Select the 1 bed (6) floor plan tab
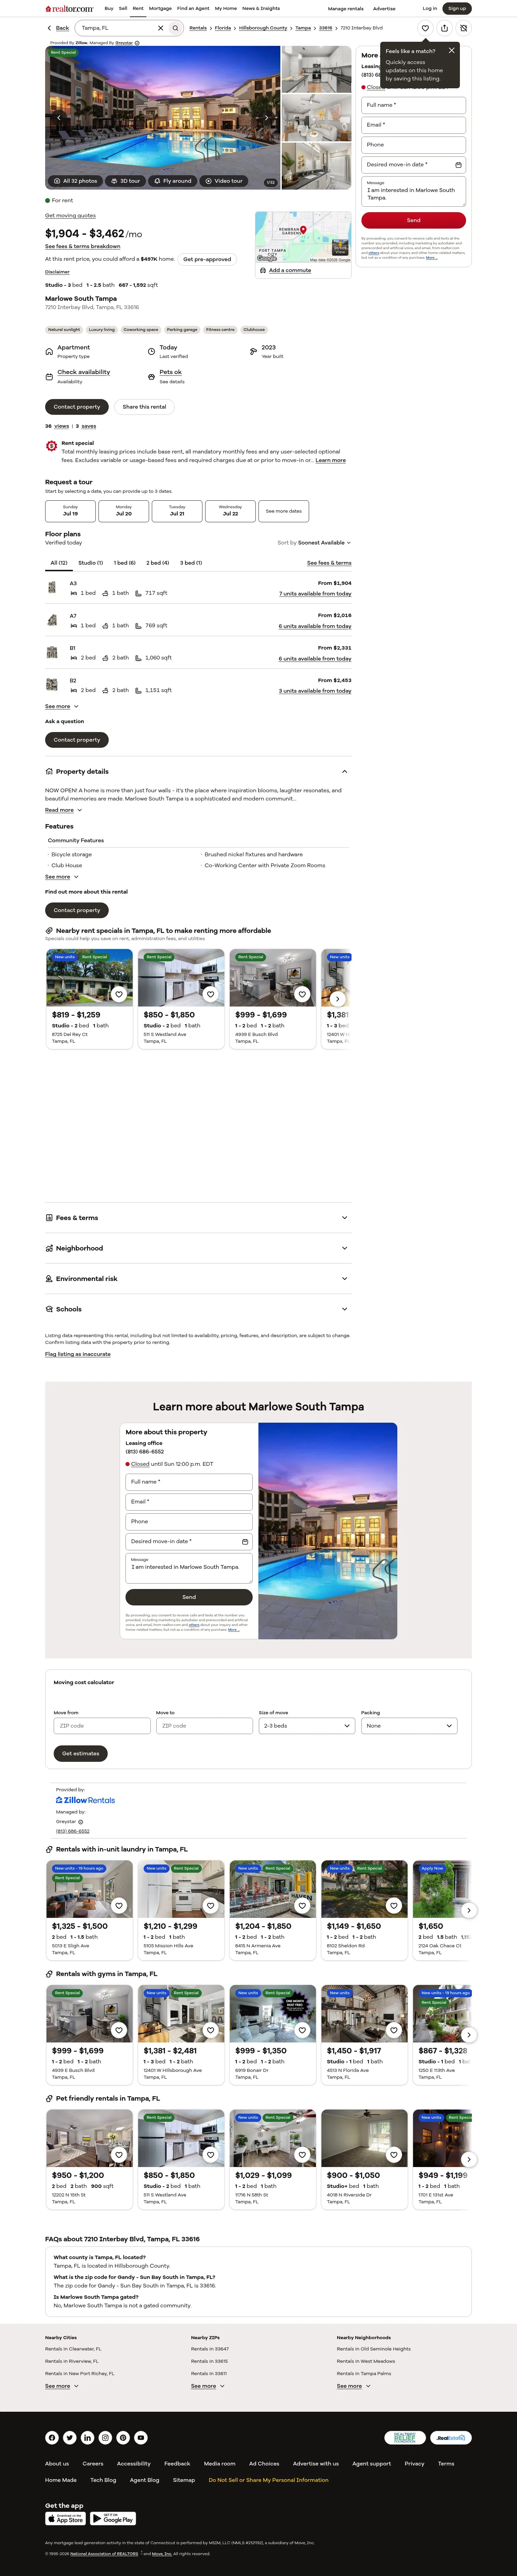The width and height of the screenshot is (517, 2576). point(124,563)
